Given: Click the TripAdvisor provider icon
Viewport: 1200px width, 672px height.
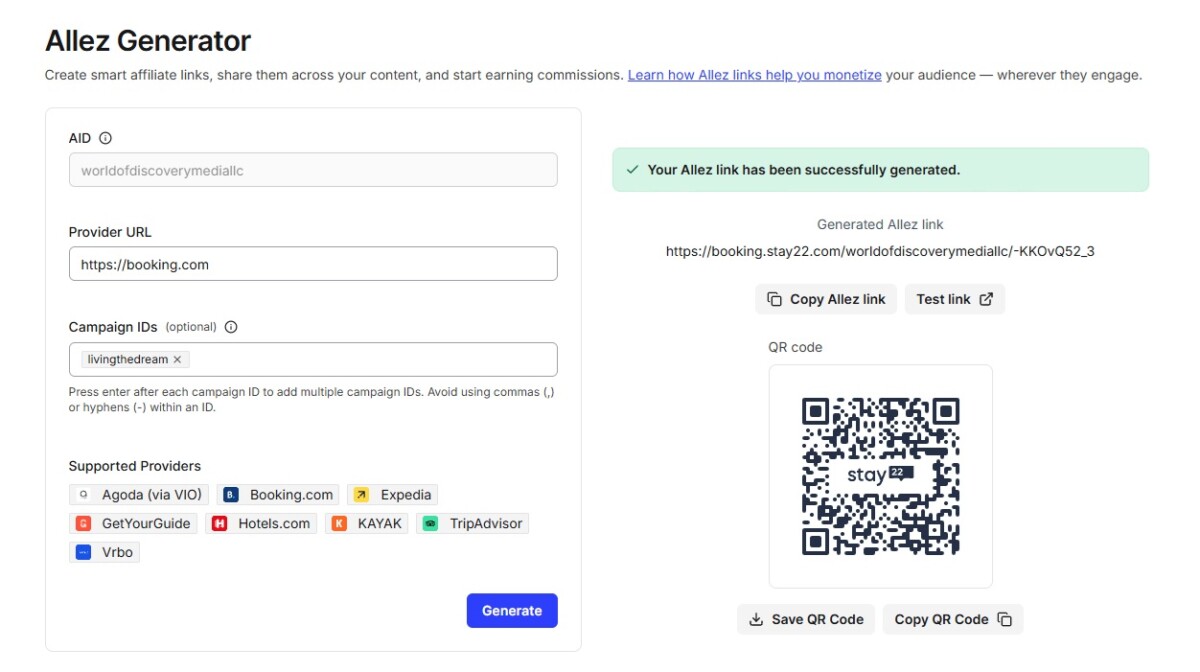Looking at the screenshot, I should (x=430, y=523).
